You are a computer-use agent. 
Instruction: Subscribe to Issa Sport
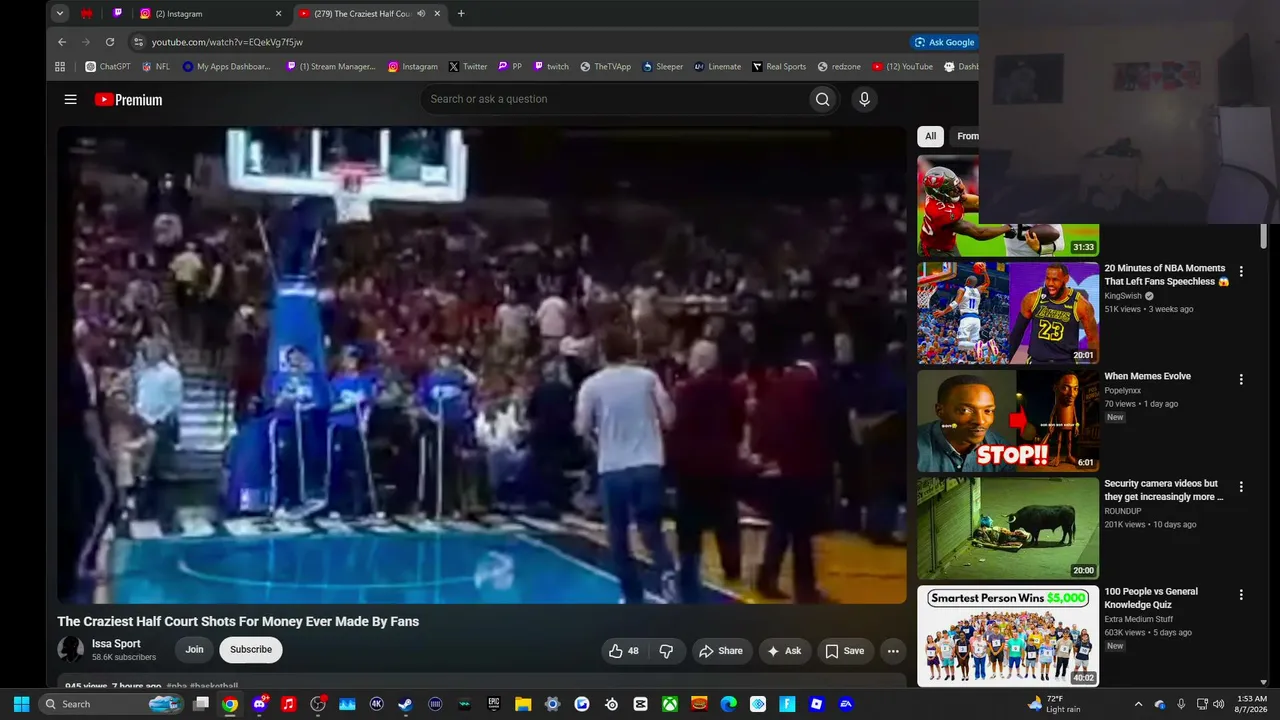(x=251, y=650)
